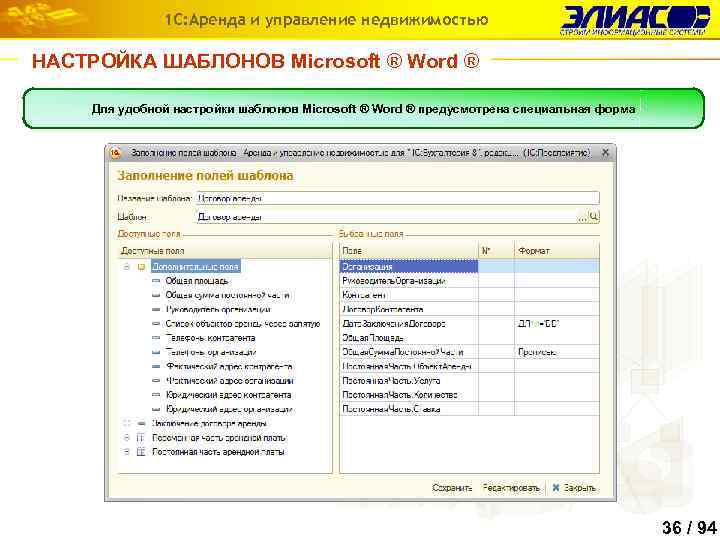Click the field icon next to Юридический адрес контрагента
Image resolution: width=720 pixels, height=540 pixels.
[x=156, y=395]
